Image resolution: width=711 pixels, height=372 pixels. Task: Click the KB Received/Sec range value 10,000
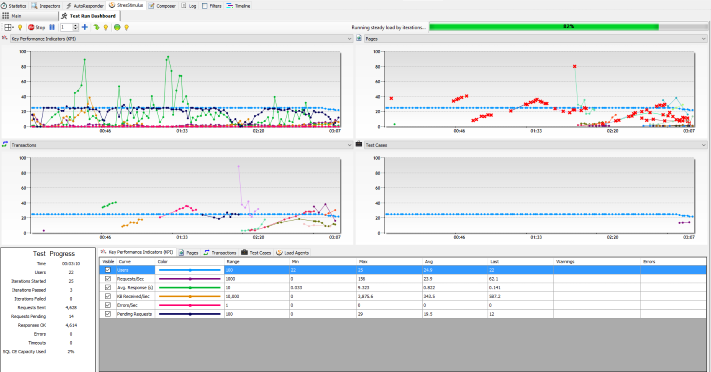click(232, 296)
